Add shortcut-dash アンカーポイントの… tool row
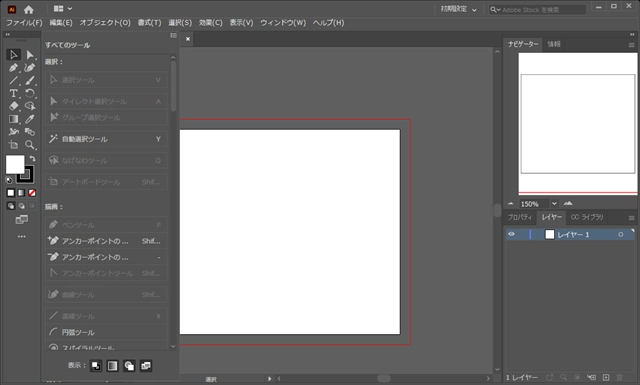 (106, 257)
